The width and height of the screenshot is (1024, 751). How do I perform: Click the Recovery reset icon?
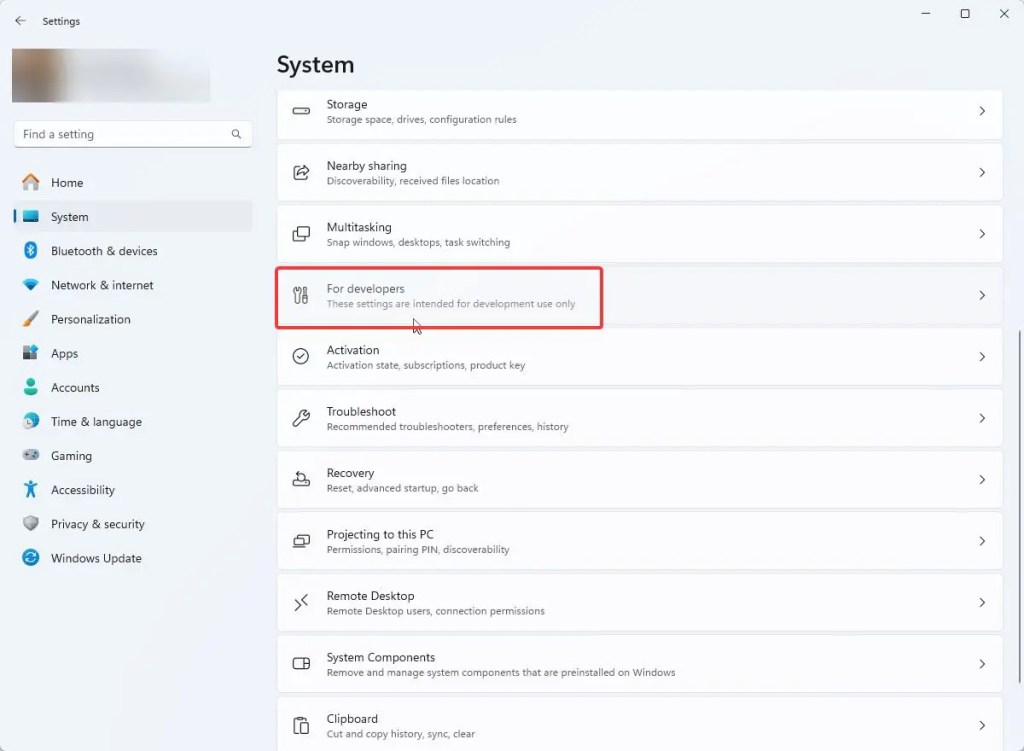tap(300, 479)
